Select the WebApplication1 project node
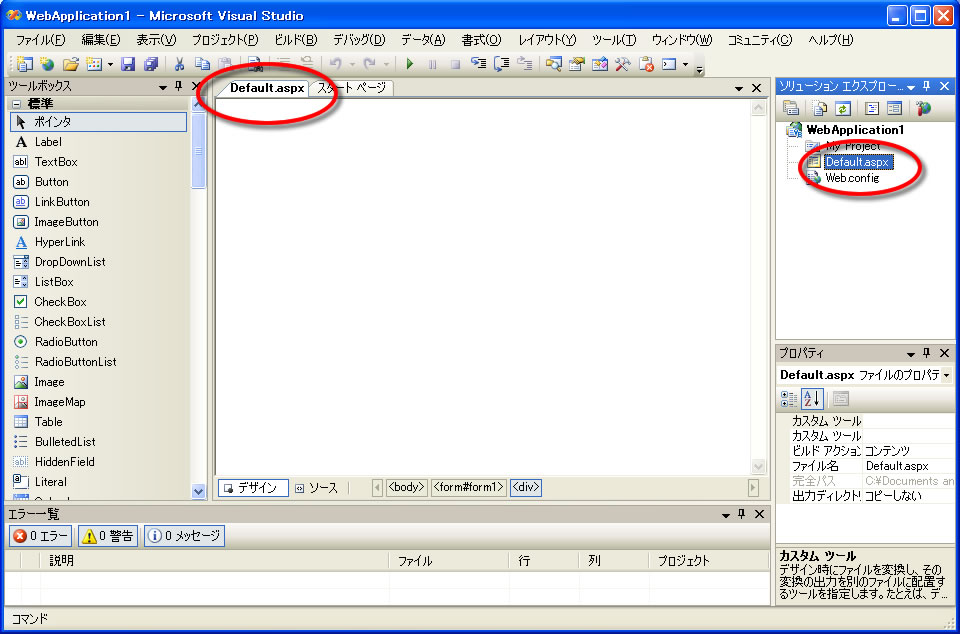 (855, 130)
